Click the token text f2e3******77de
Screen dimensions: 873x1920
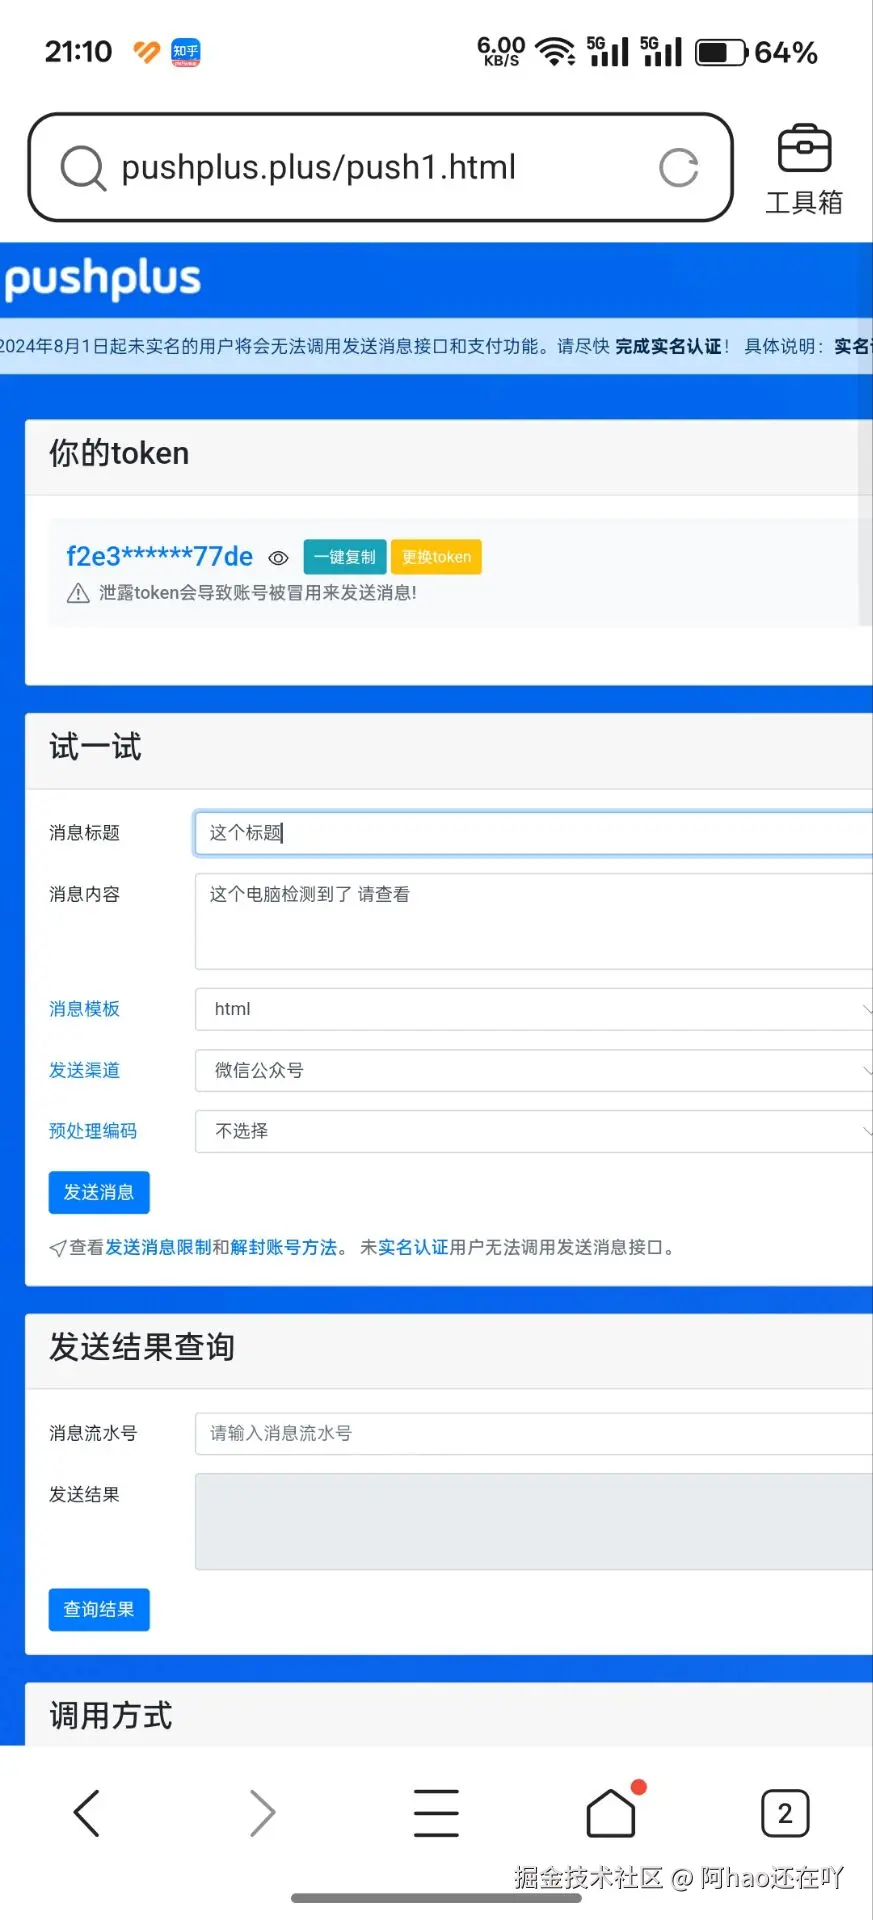[160, 557]
